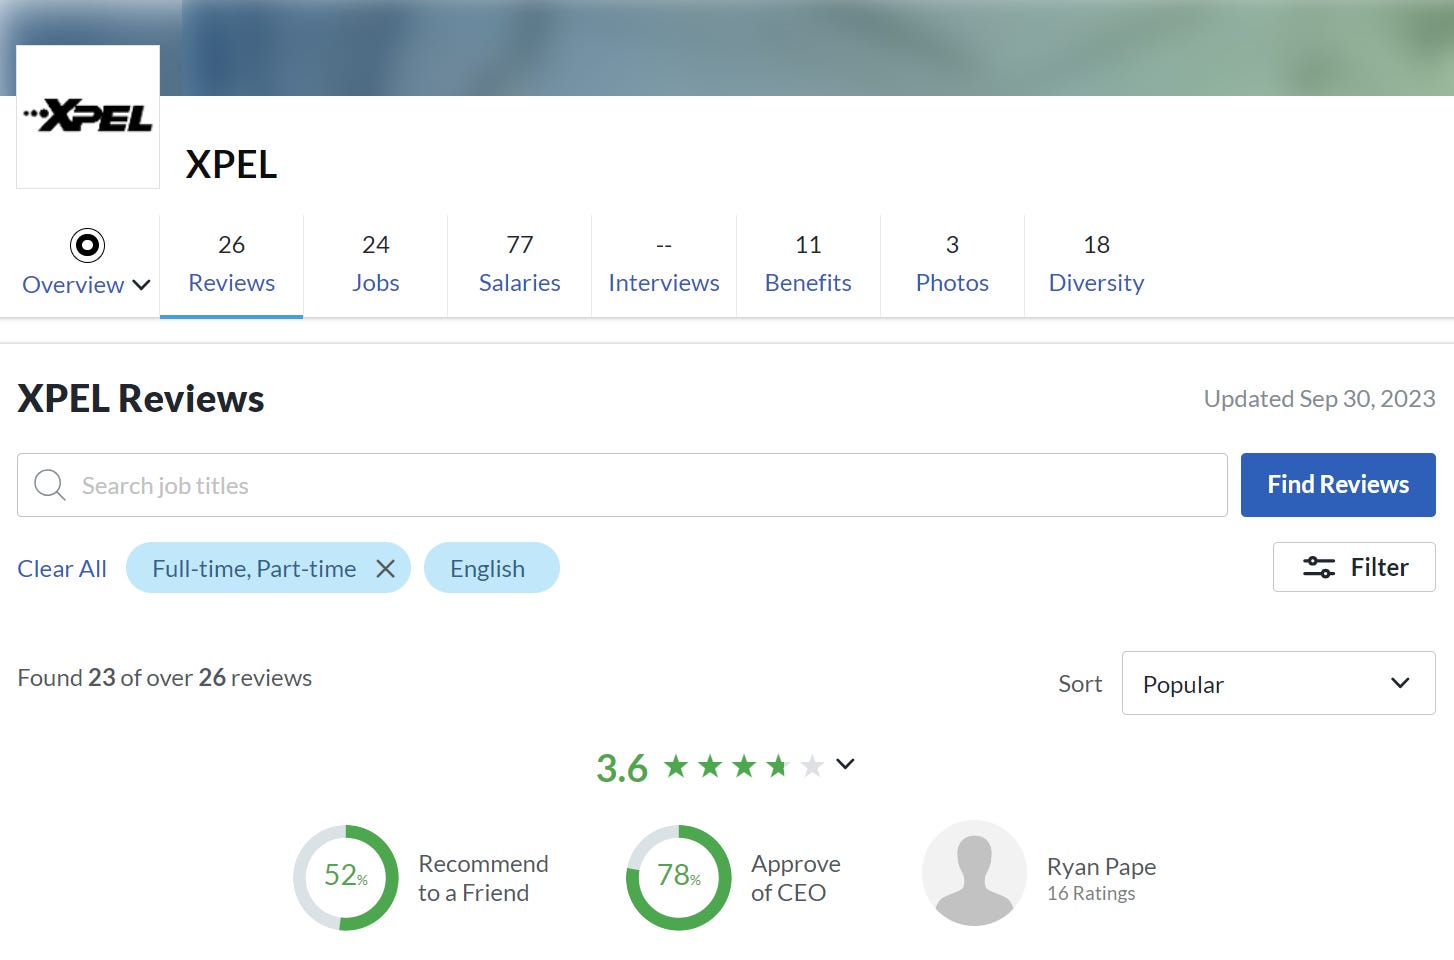Click the Found 23 of over 26 reviews text
This screenshot has width=1454, height=960.
[165, 678]
